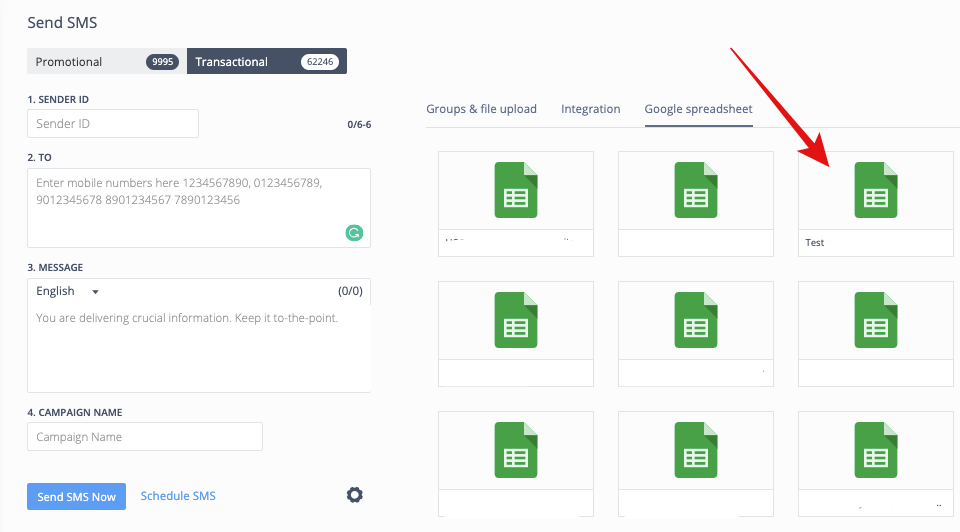The height and width of the screenshot is (532, 960).
Task: Select the center spreadsheet in second row
Action: click(x=695, y=320)
